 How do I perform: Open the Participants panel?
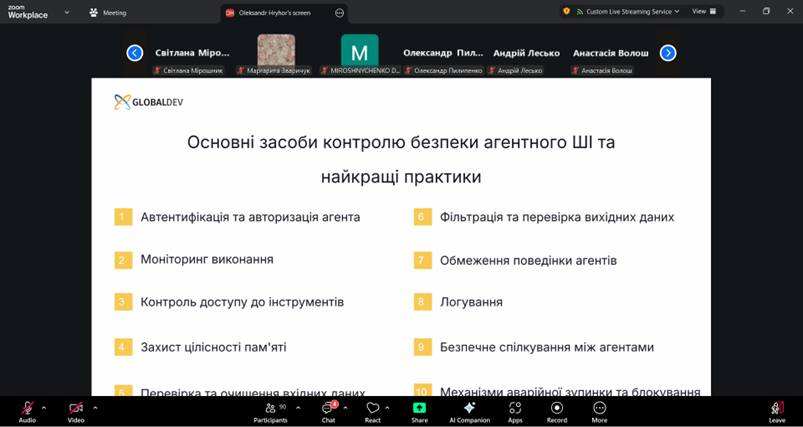click(x=270, y=410)
